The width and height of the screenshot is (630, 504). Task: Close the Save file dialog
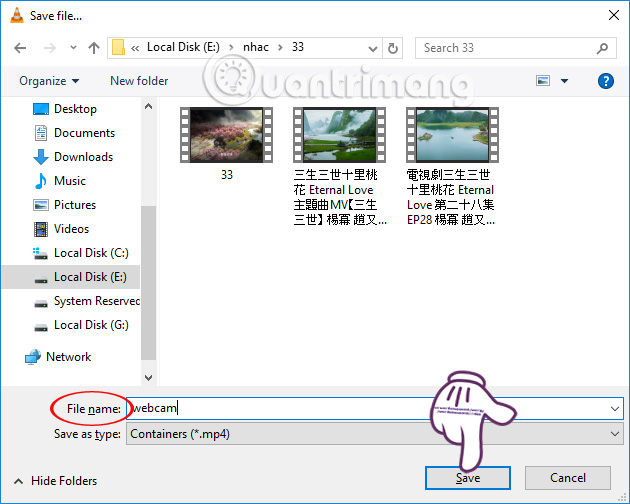tap(614, 16)
